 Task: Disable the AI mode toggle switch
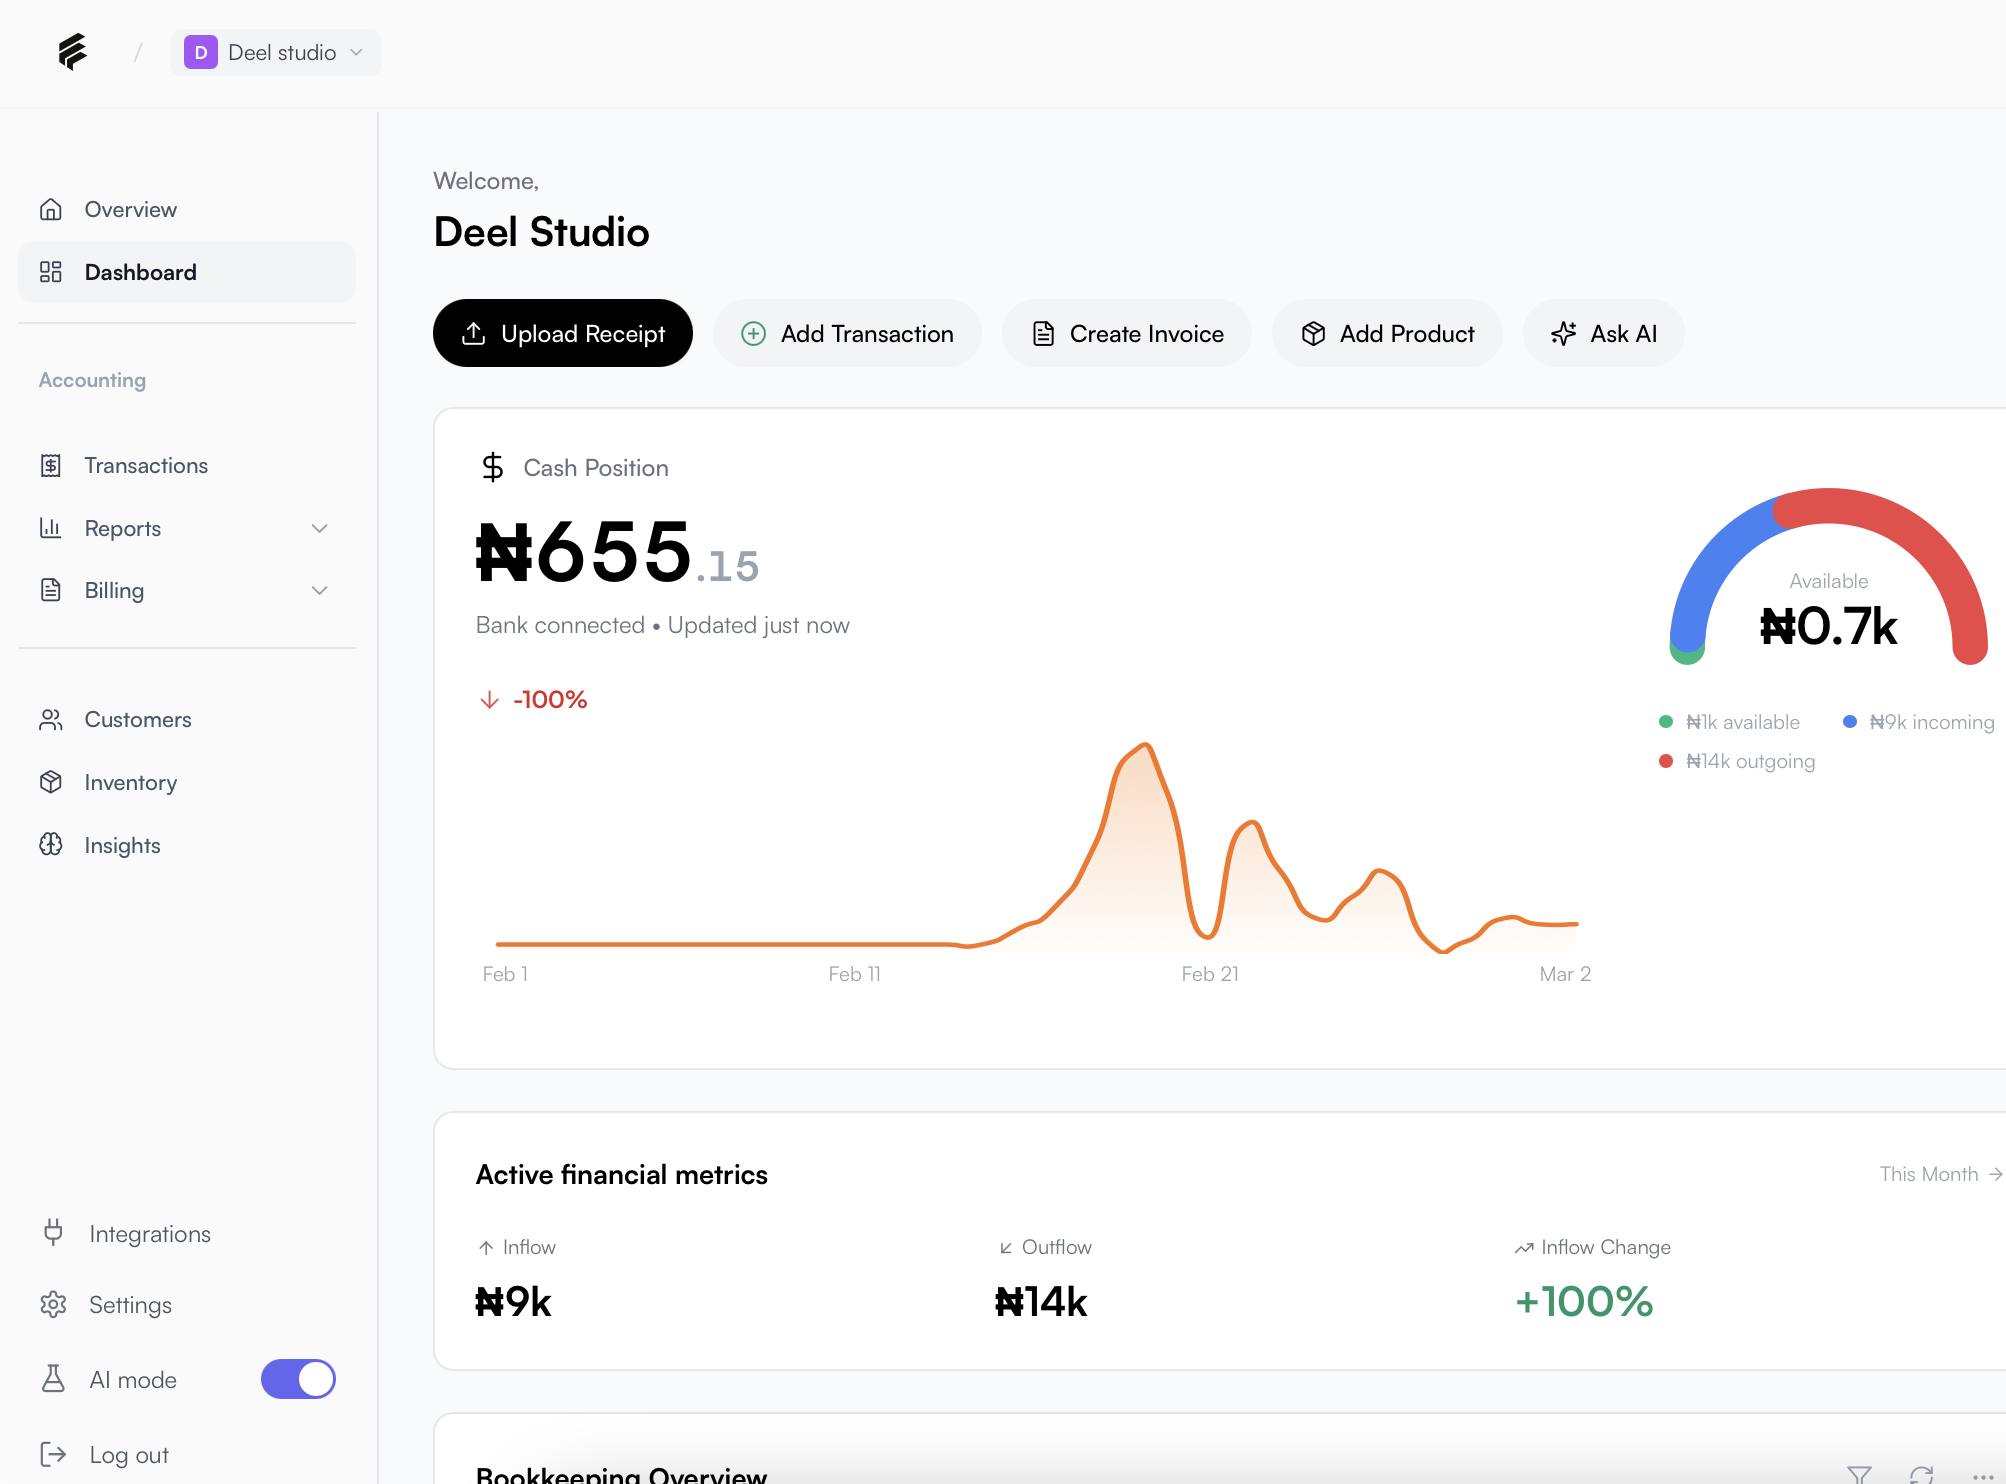click(x=298, y=1379)
